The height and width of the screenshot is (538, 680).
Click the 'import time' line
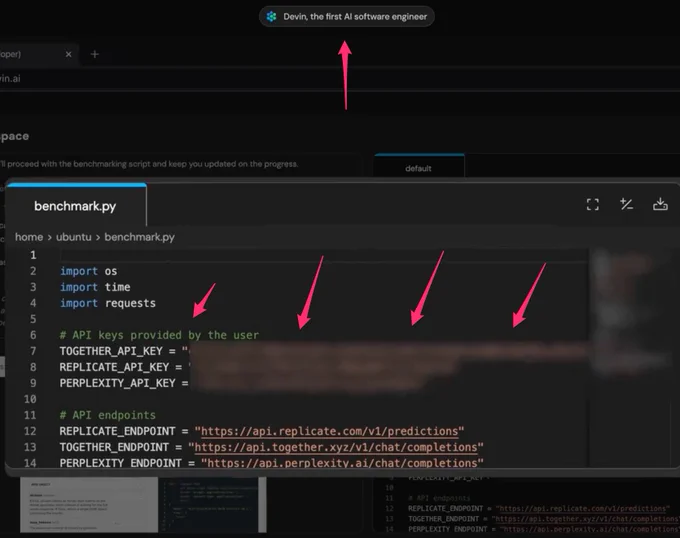click(x=95, y=287)
